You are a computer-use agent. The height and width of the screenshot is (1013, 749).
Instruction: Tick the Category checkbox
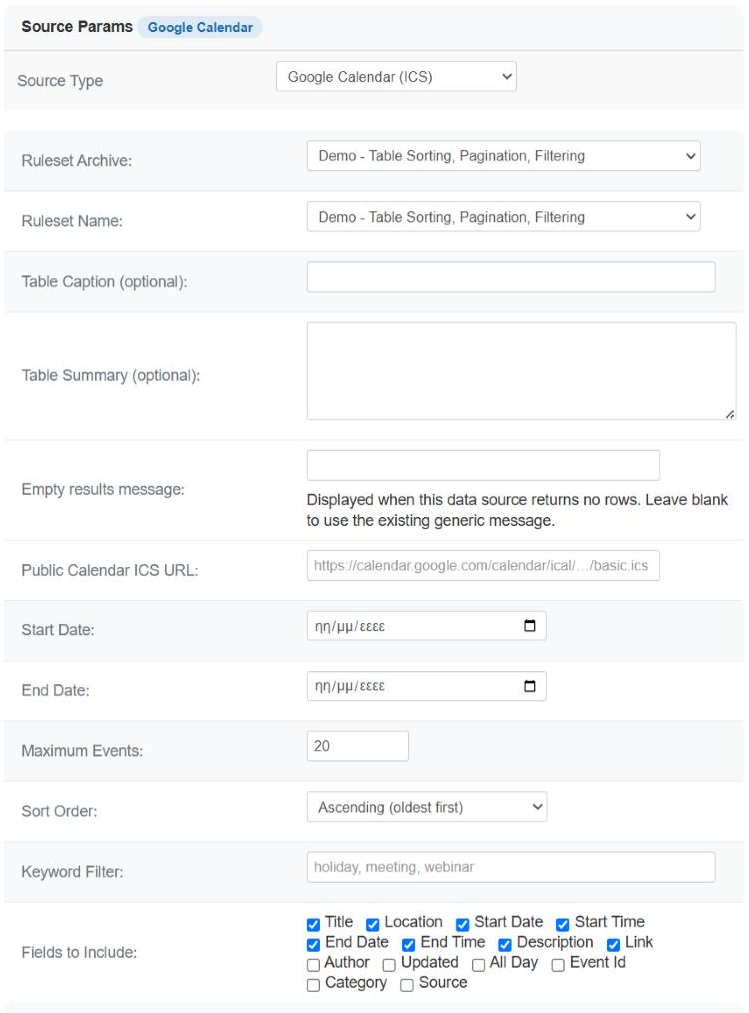(x=313, y=985)
